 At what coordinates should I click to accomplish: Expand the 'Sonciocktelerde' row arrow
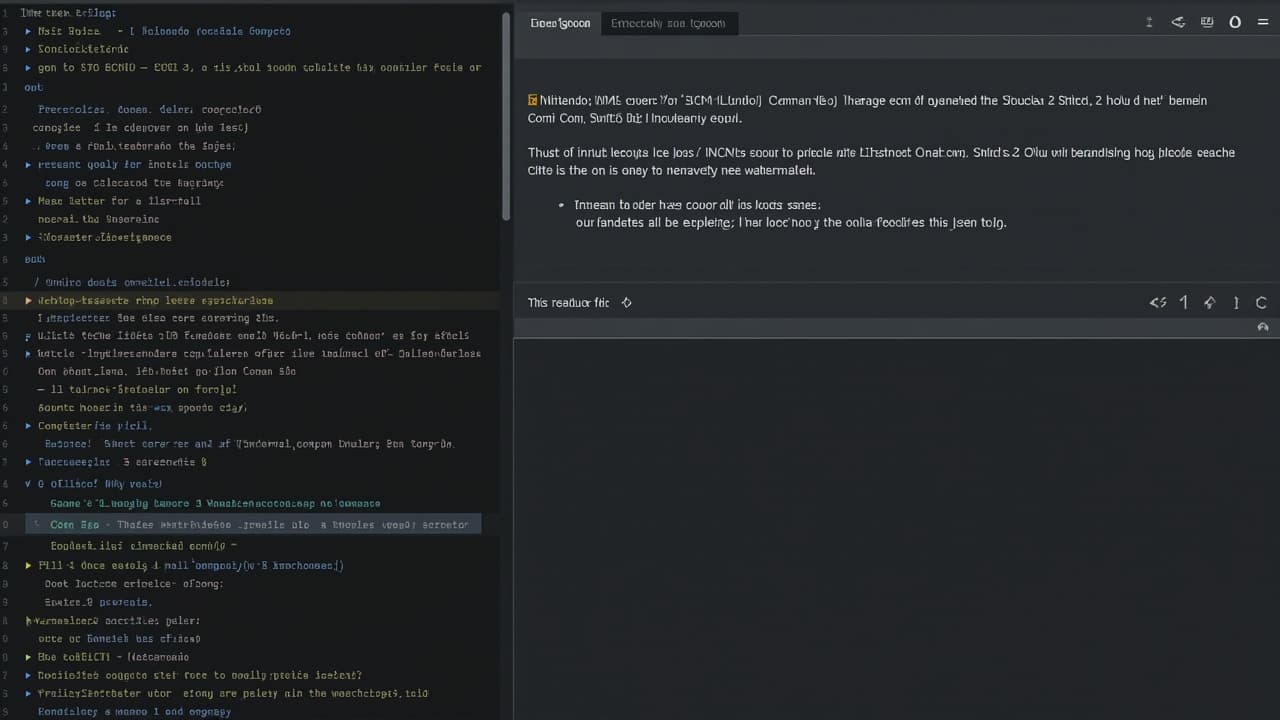click(x=28, y=49)
